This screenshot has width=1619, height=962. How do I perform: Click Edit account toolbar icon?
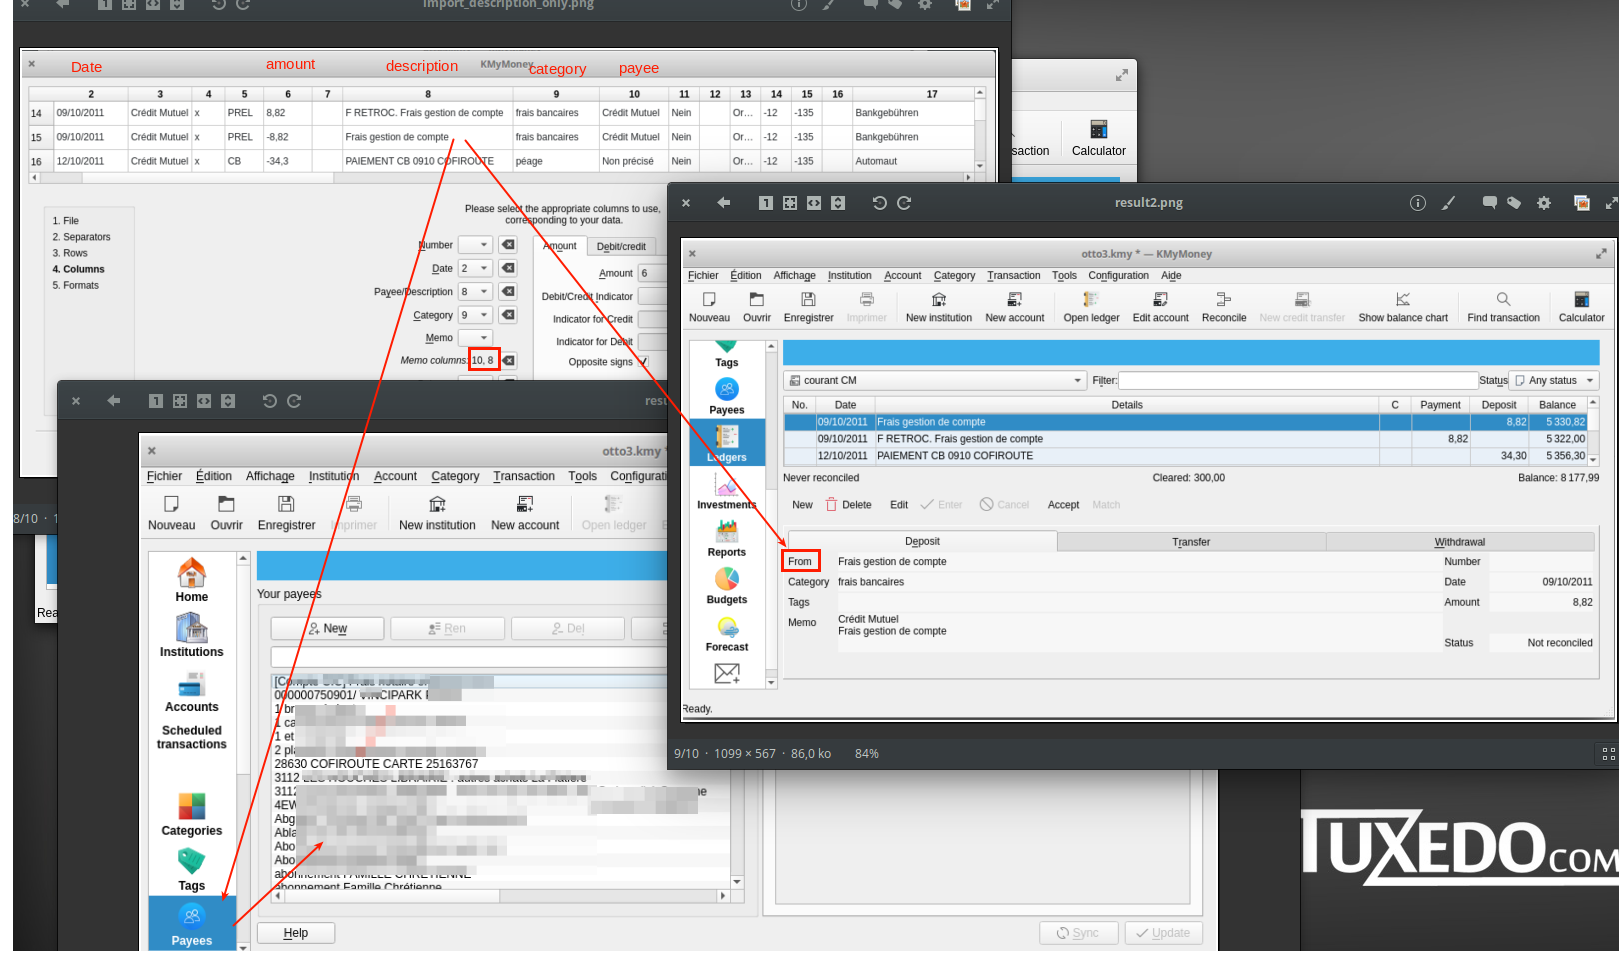[1160, 307]
